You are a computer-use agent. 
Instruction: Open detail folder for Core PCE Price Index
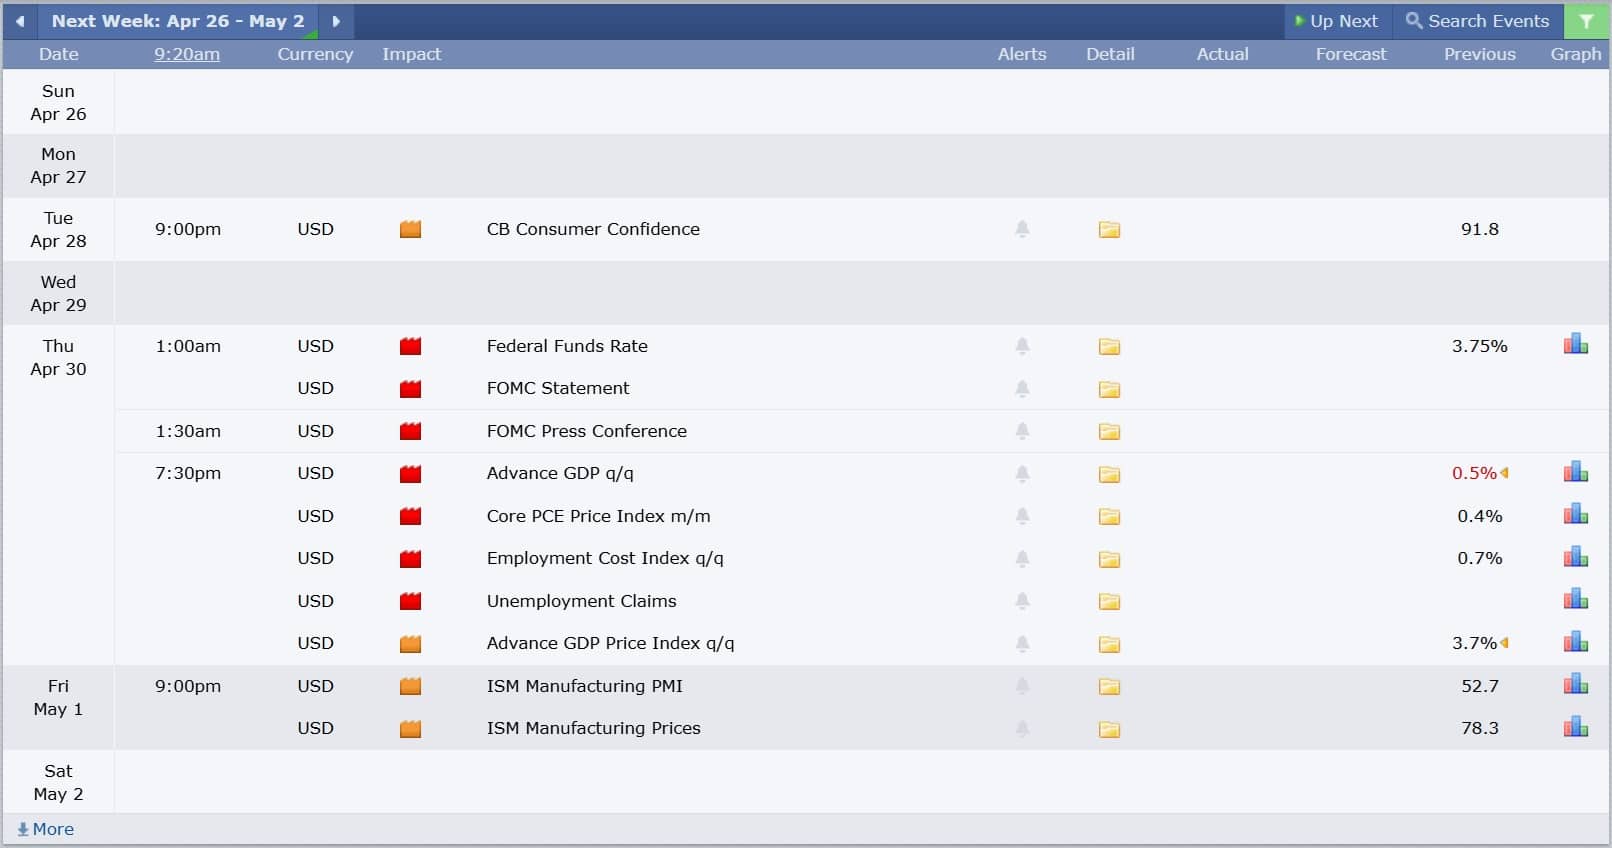(x=1109, y=517)
